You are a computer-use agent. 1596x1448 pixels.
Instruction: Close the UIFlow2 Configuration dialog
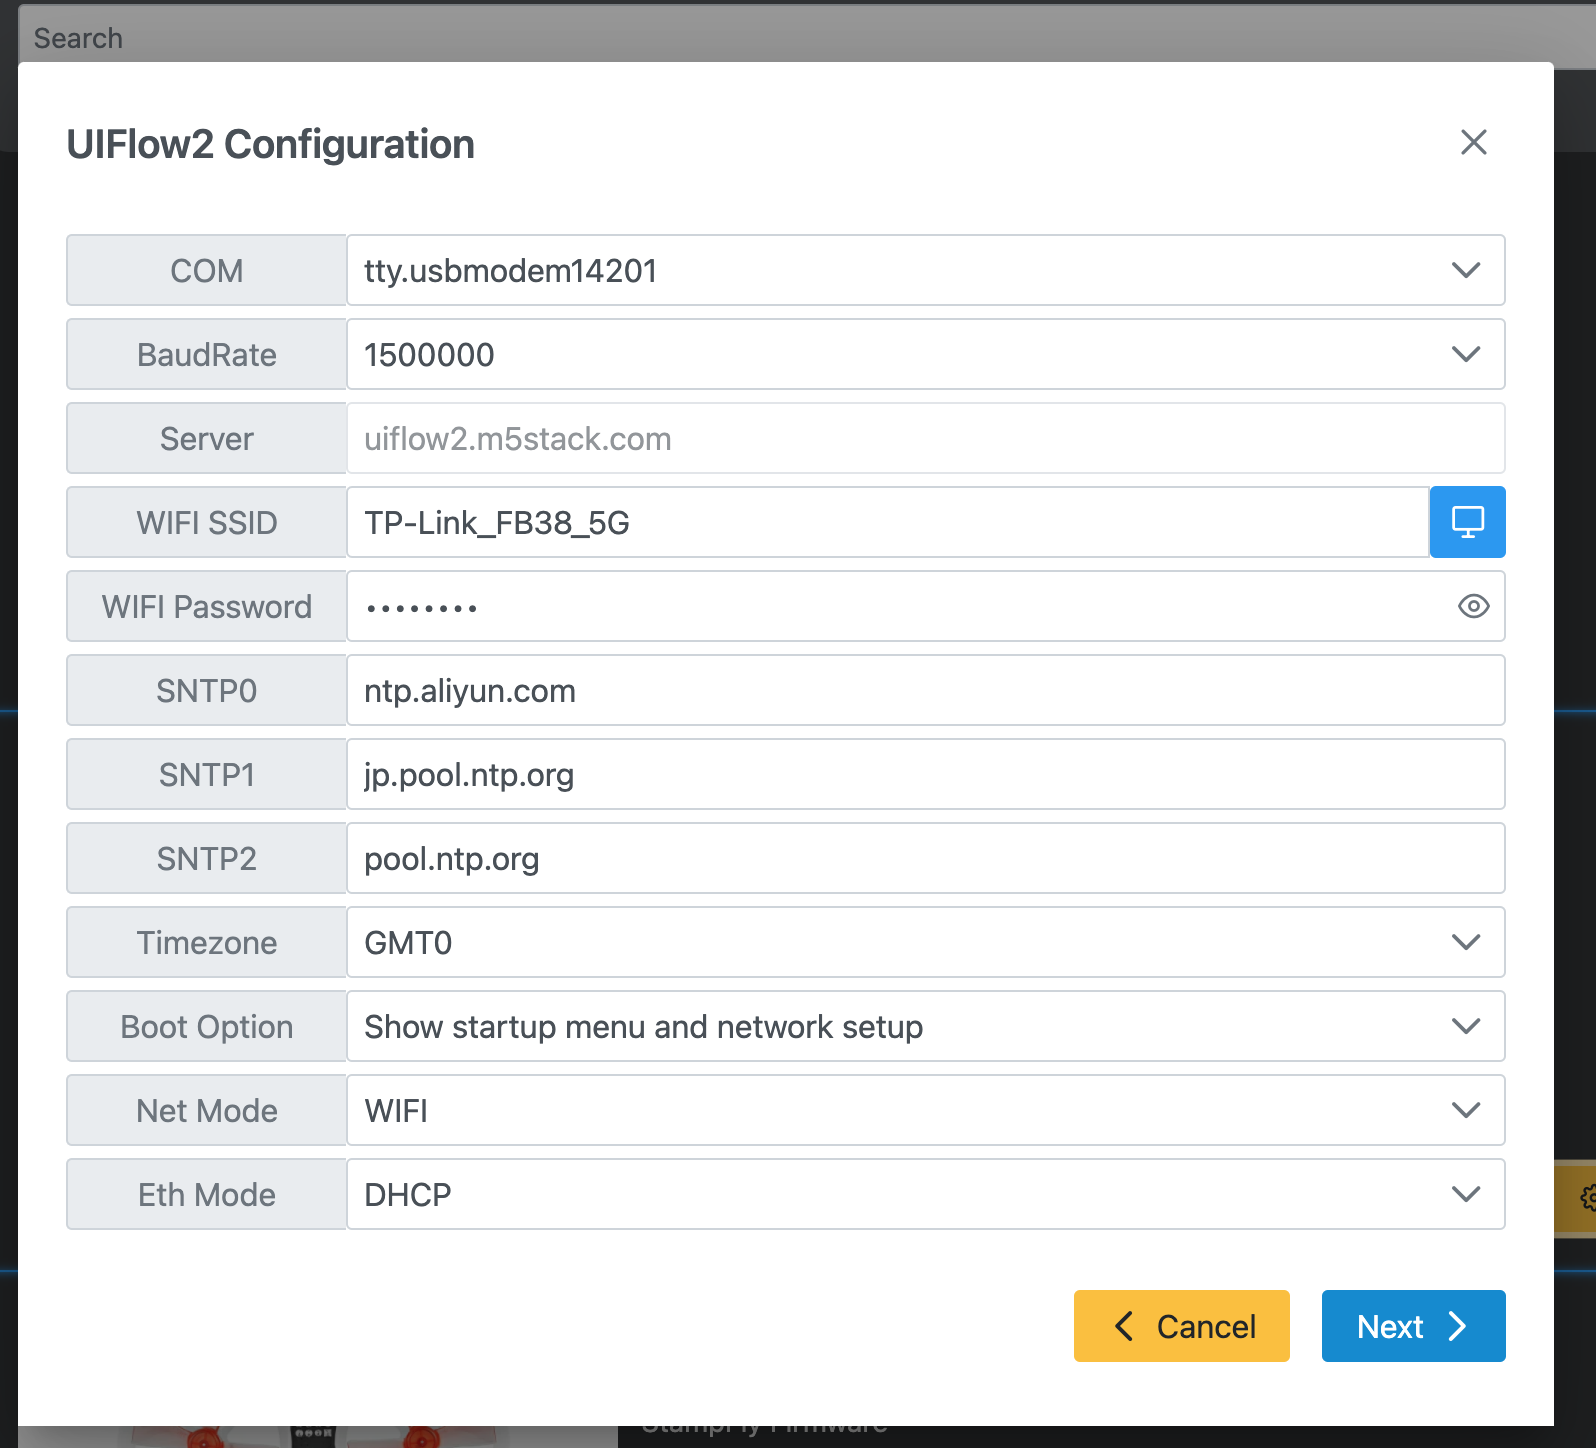coord(1473,142)
